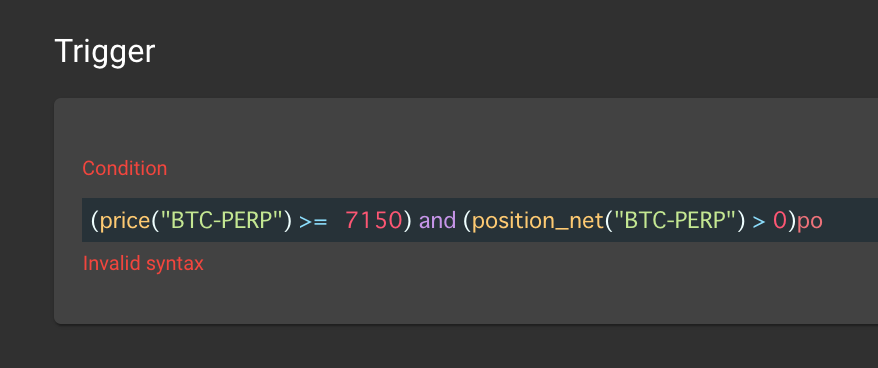Click the blank space between >= and 7150
The height and width of the screenshot is (368, 878).
(336, 221)
